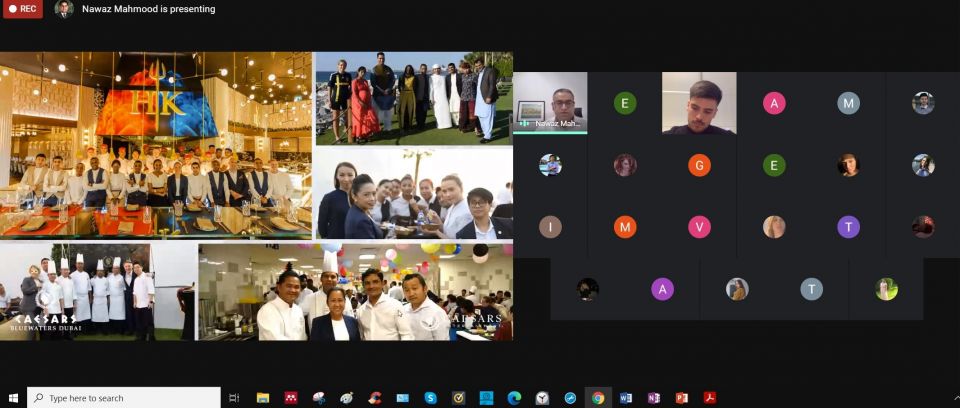960x408 pixels.
Task: Click the Task View icon
Action: coord(234,397)
